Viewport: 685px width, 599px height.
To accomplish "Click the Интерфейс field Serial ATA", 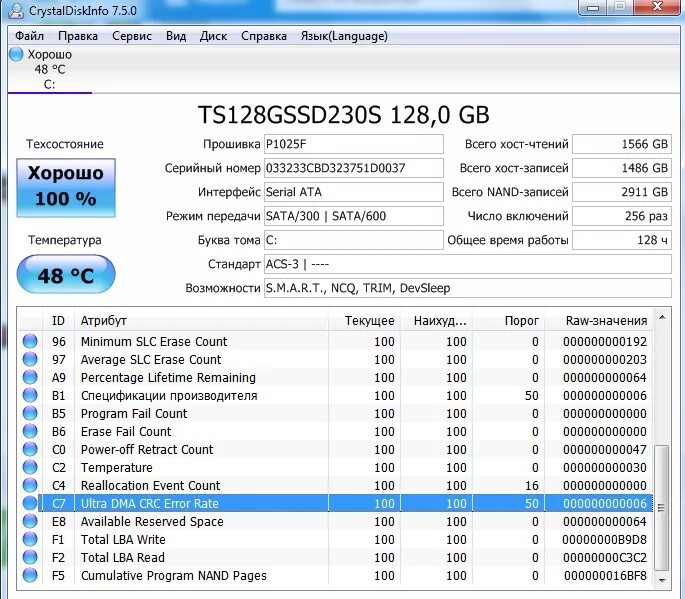I will 353,192.
